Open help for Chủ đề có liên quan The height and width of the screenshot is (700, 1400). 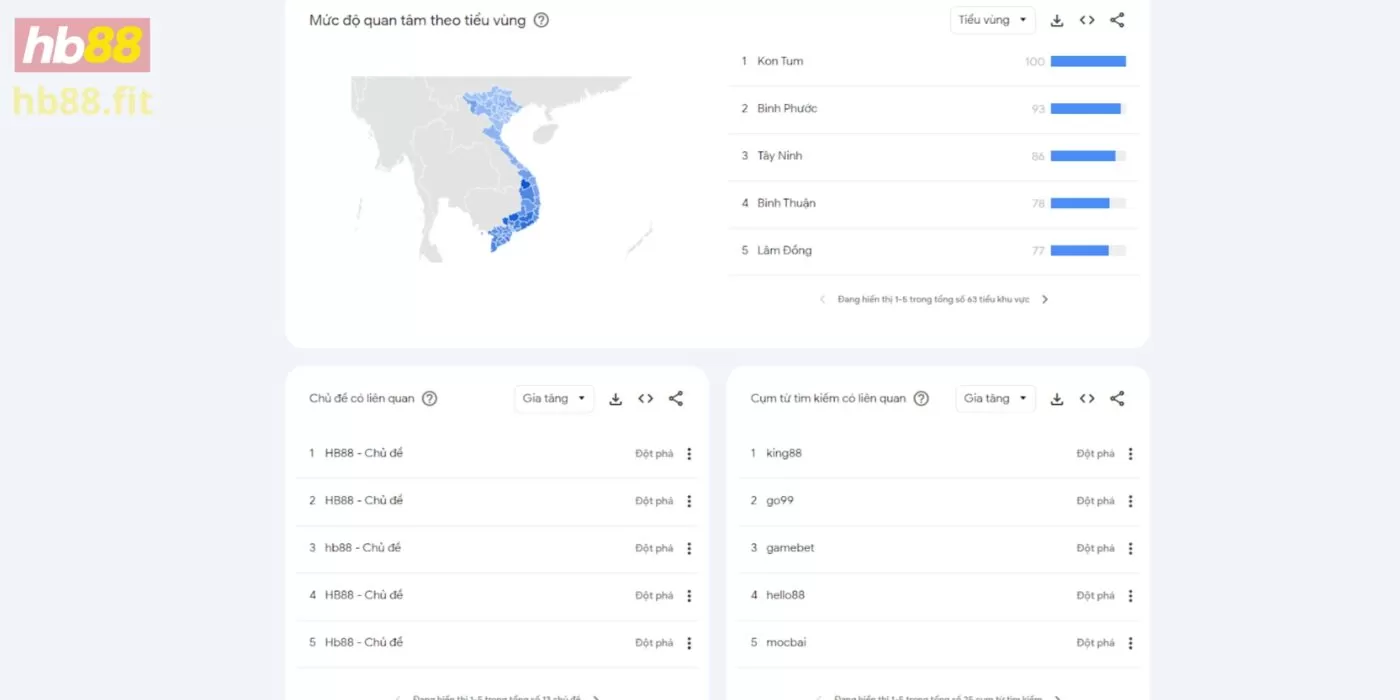[429, 398]
